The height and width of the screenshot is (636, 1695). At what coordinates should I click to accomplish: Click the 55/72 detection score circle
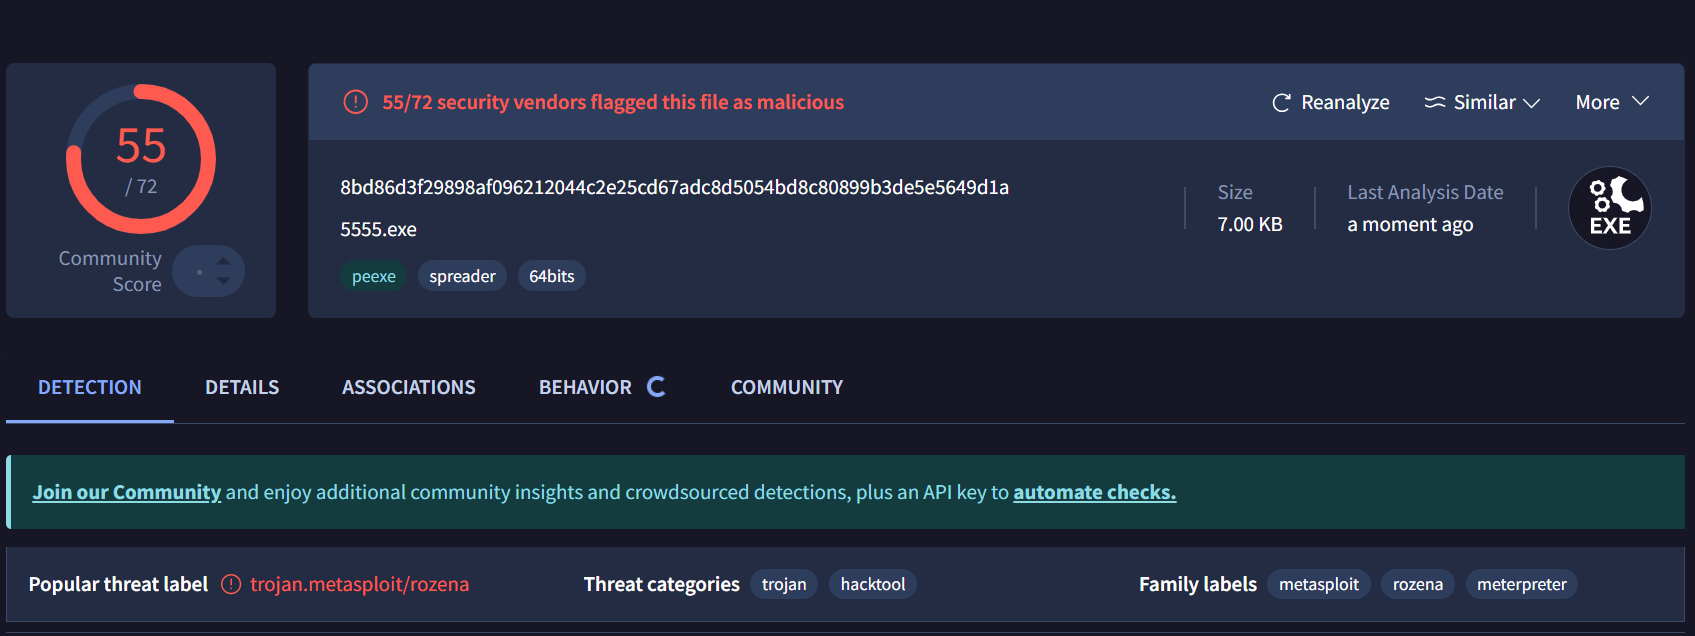pos(141,159)
